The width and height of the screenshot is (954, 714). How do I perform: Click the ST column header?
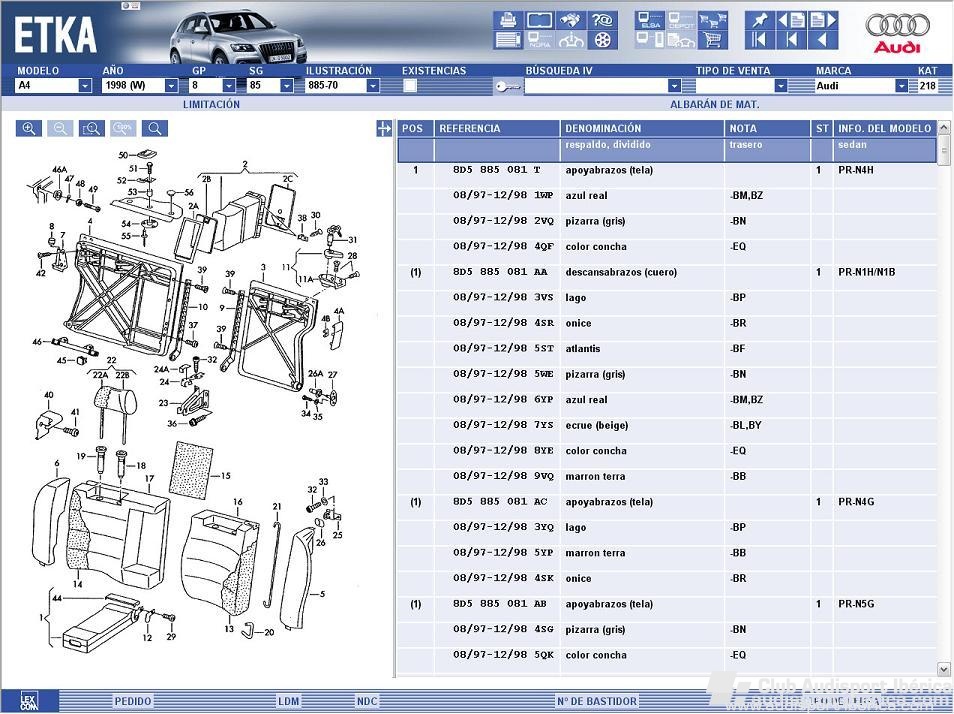pyautogui.click(x=822, y=128)
